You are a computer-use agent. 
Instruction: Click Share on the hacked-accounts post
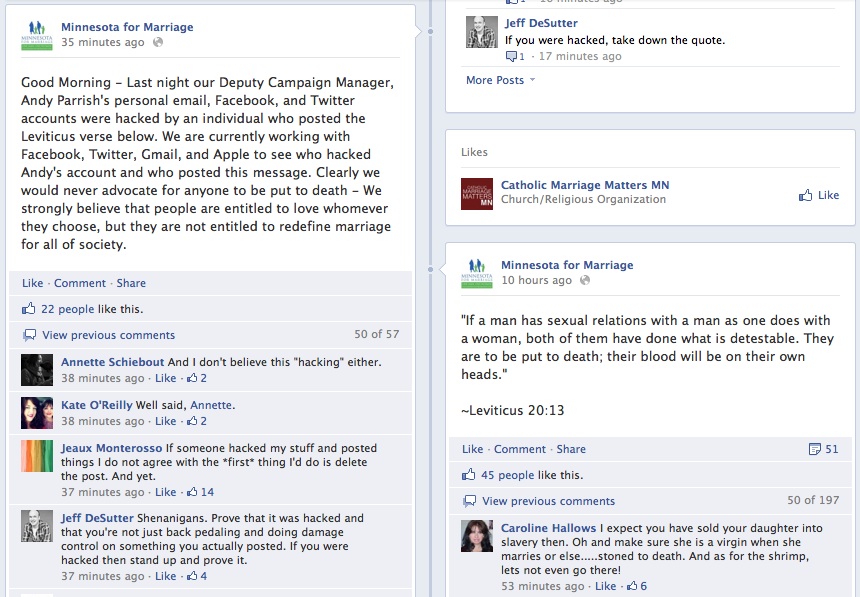click(131, 283)
